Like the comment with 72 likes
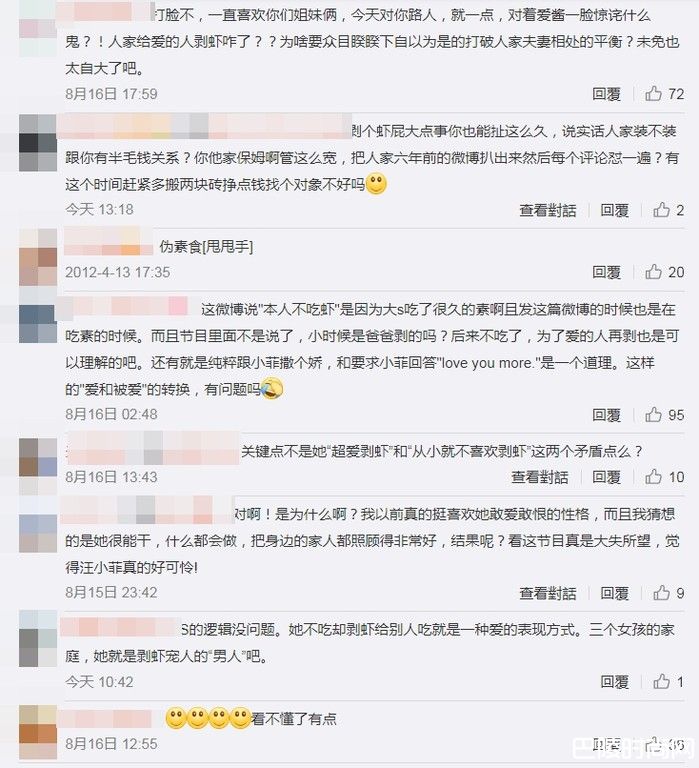Viewport: 699px width, 768px height. point(653,93)
